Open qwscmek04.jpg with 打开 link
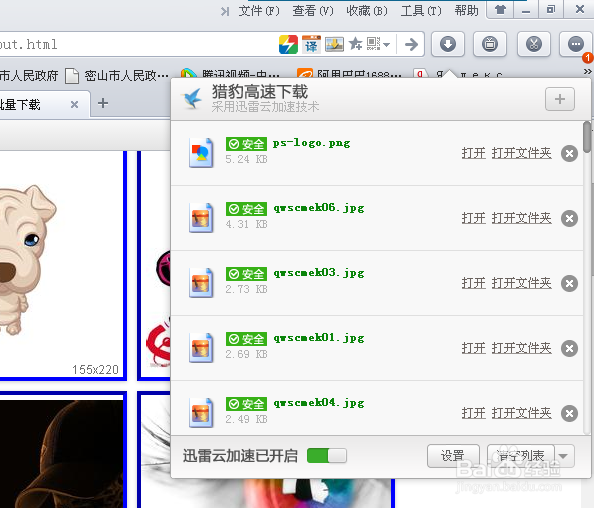The width and height of the screenshot is (594, 508). [474, 413]
